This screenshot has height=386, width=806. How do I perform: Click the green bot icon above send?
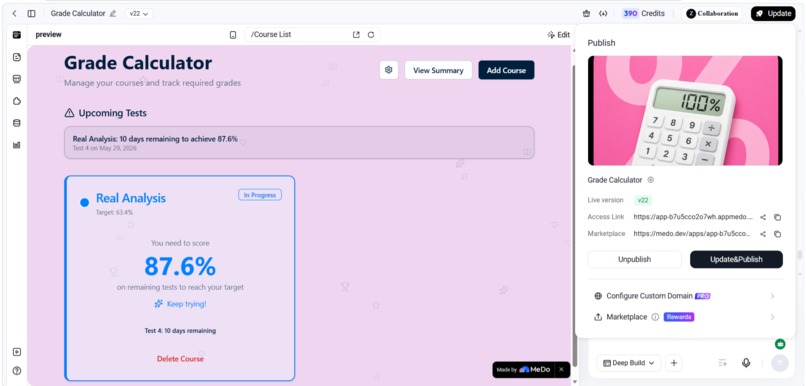pos(780,344)
